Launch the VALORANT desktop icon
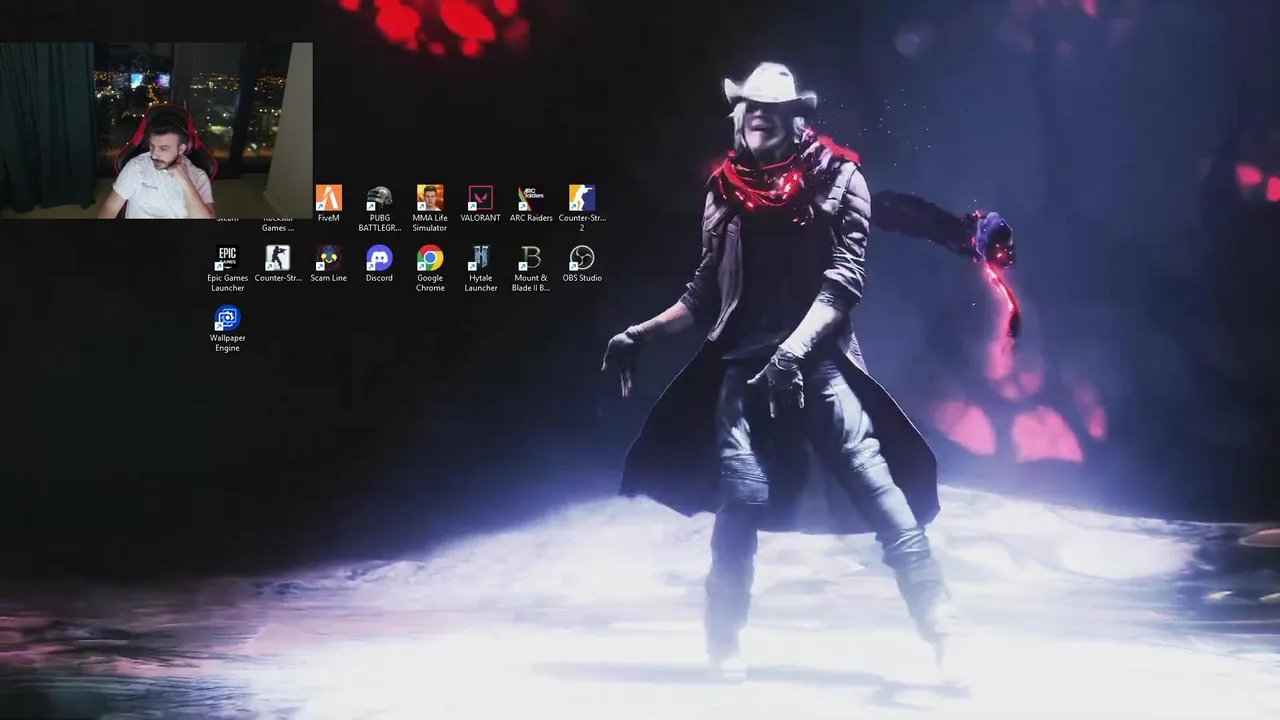This screenshot has height=720, width=1280. pyautogui.click(x=480, y=198)
